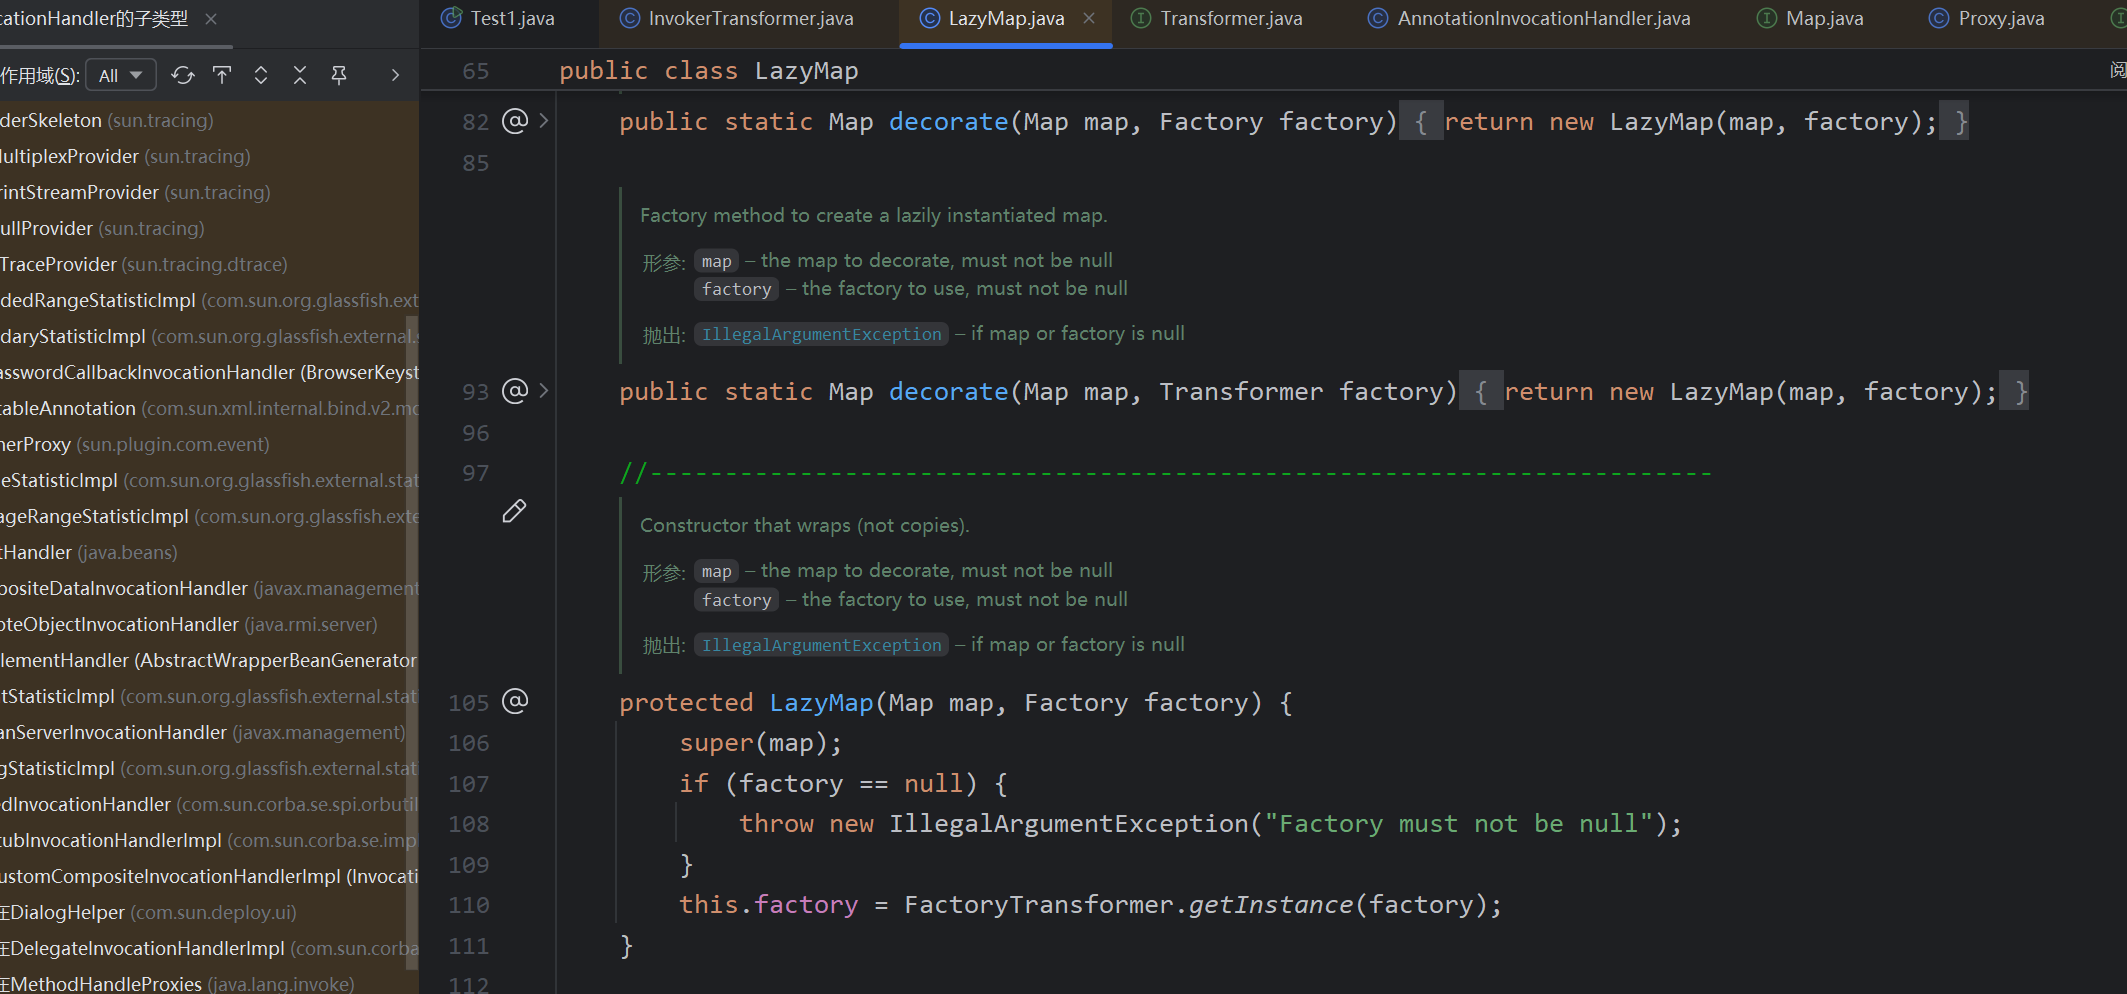The width and height of the screenshot is (2127, 994).
Task: Click super(map) call on line 106
Action: click(x=761, y=743)
